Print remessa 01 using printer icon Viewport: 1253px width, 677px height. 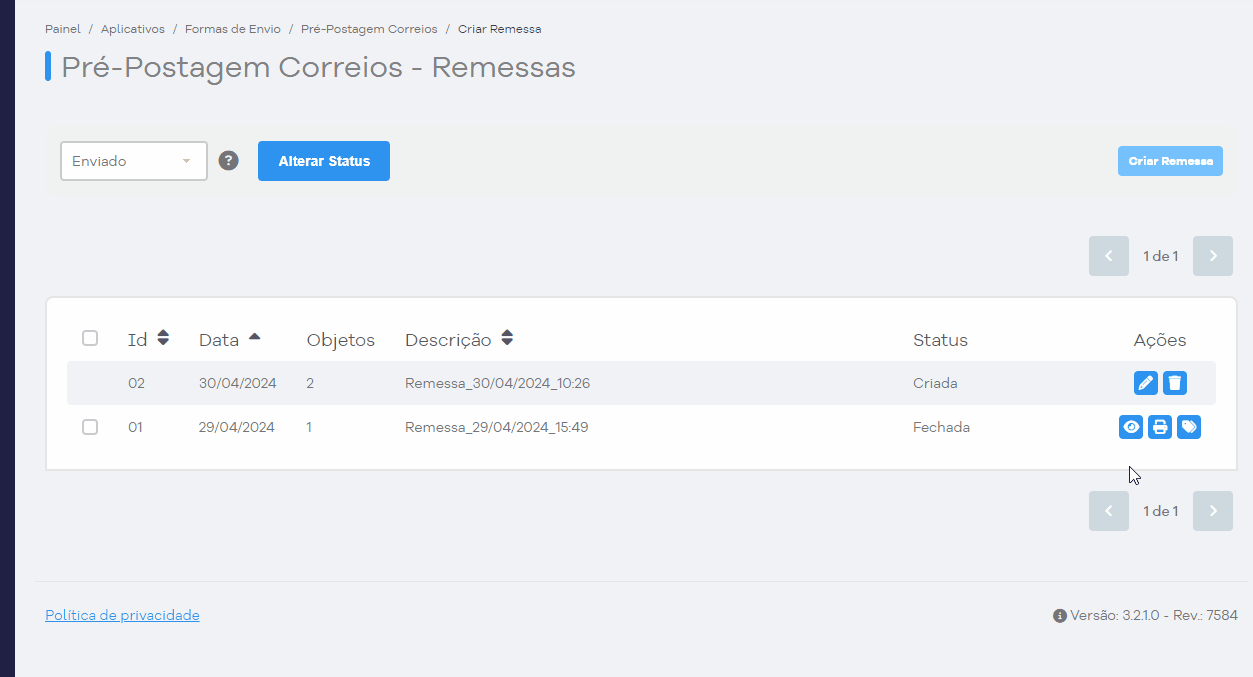click(x=1160, y=427)
